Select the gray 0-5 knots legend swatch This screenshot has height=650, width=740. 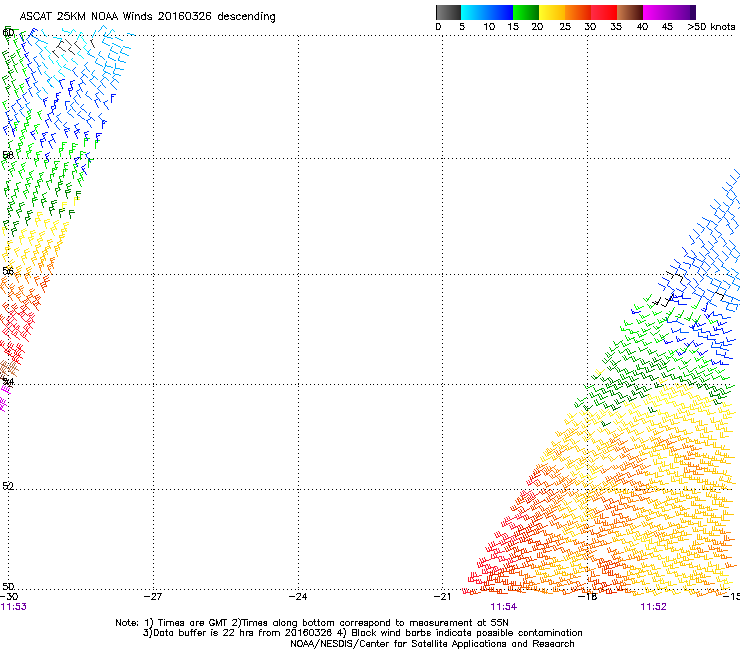point(448,12)
